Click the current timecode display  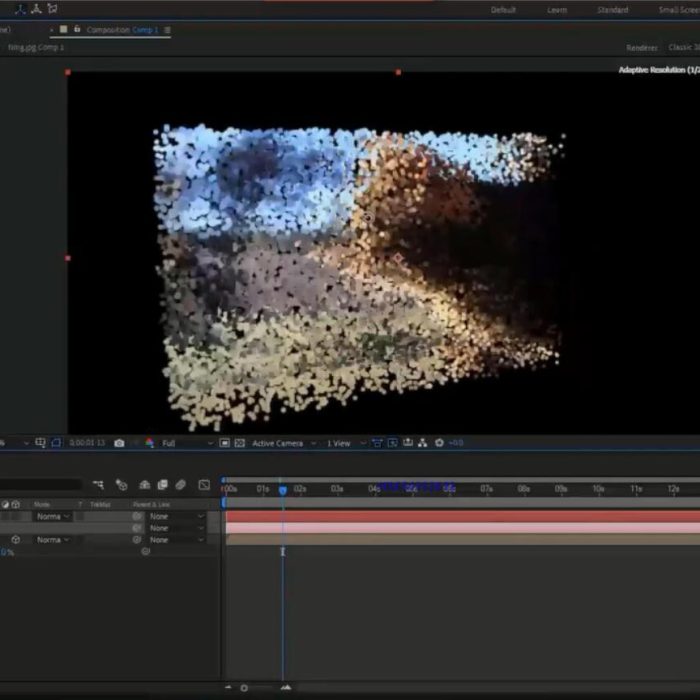pos(87,443)
